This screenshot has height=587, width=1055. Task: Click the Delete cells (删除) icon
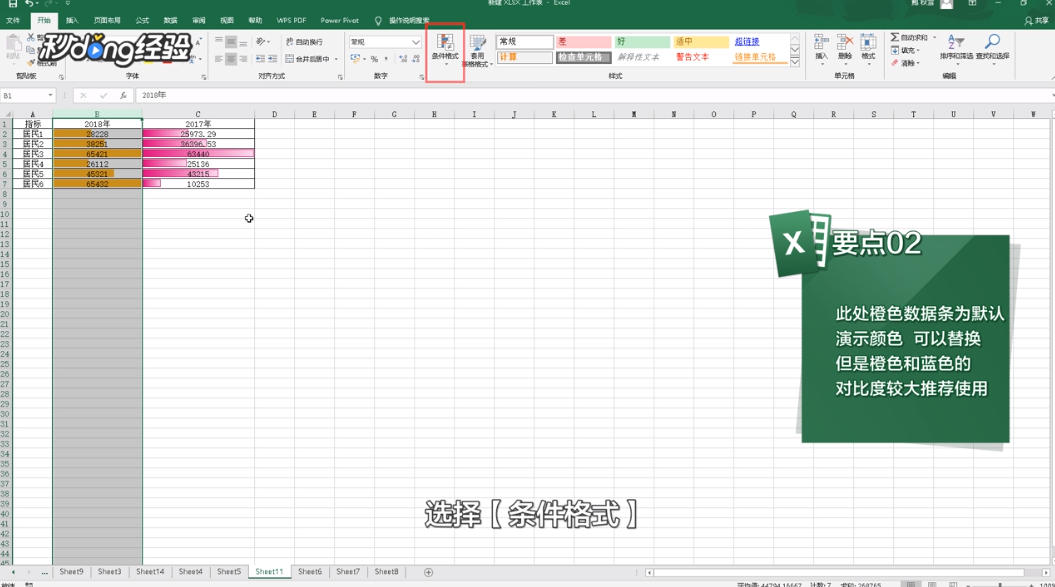[844, 47]
